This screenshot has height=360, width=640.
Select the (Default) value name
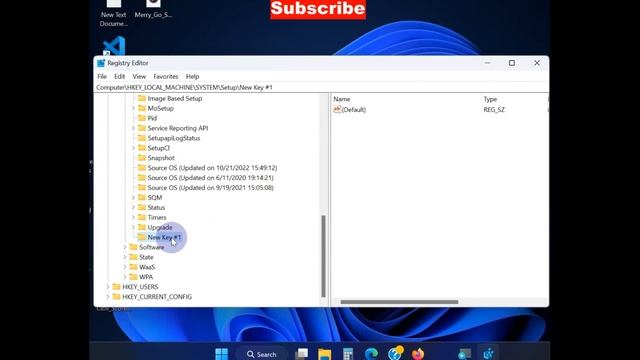pos(354,109)
